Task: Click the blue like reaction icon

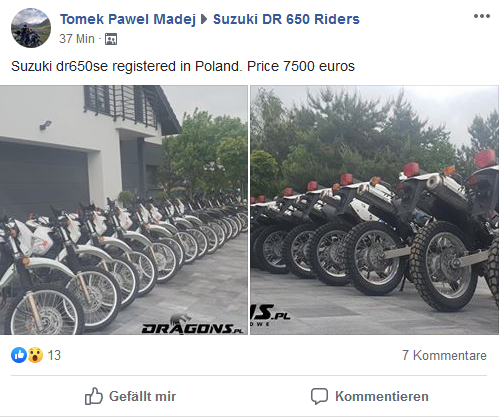Action: 19,355
